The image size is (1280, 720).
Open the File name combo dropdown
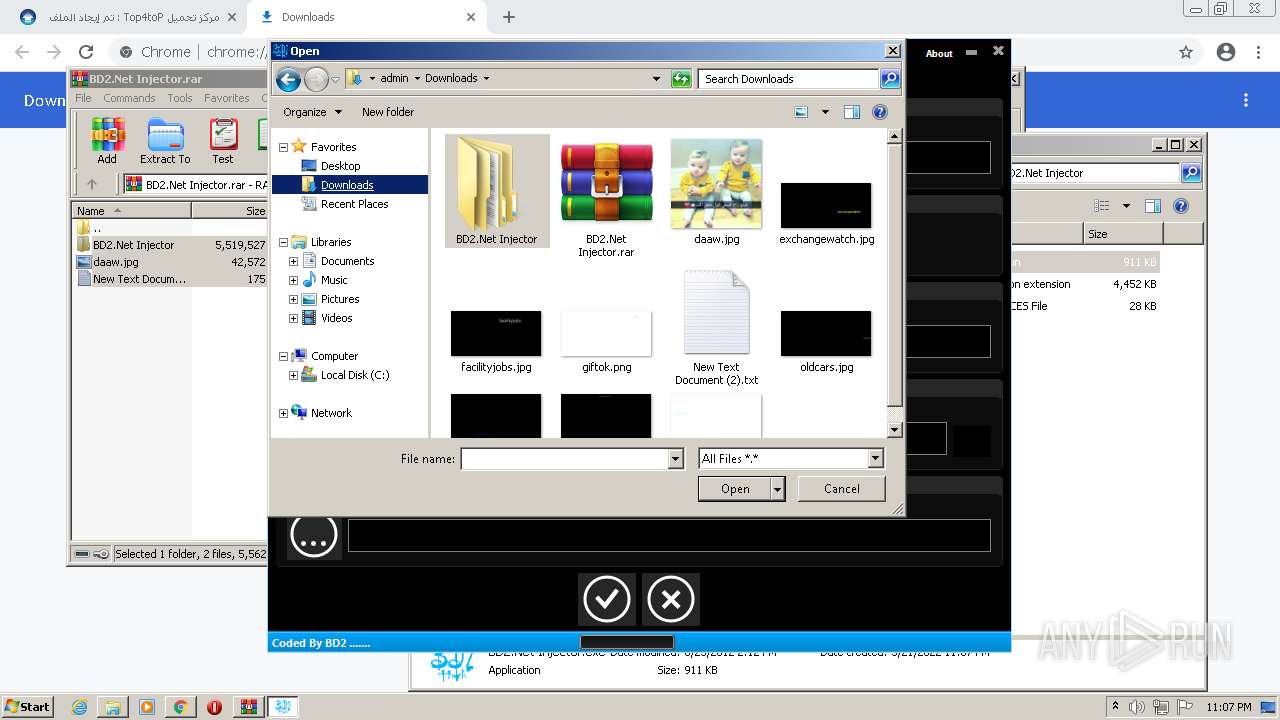[676, 459]
